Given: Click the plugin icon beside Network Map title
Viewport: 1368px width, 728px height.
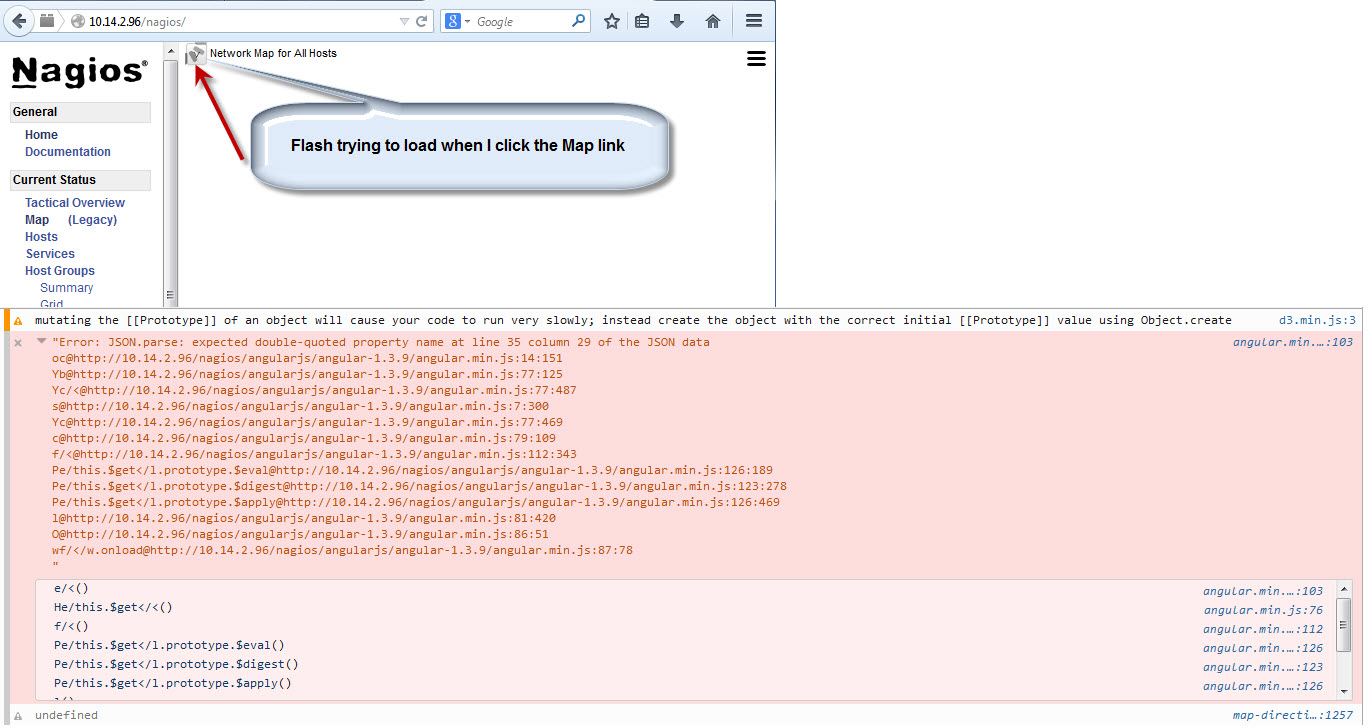Looking at the screenshot, I should (x=197, y=54).
